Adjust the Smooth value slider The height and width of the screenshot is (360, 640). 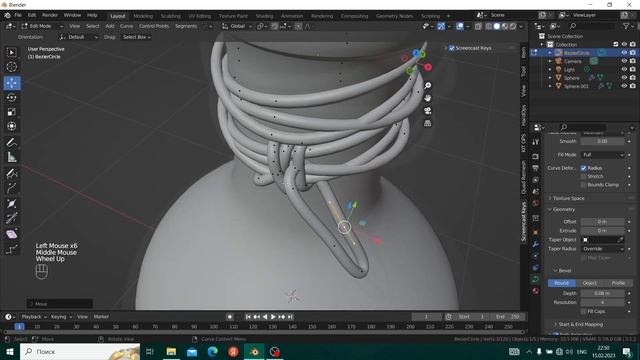click(x=602, y=141)
